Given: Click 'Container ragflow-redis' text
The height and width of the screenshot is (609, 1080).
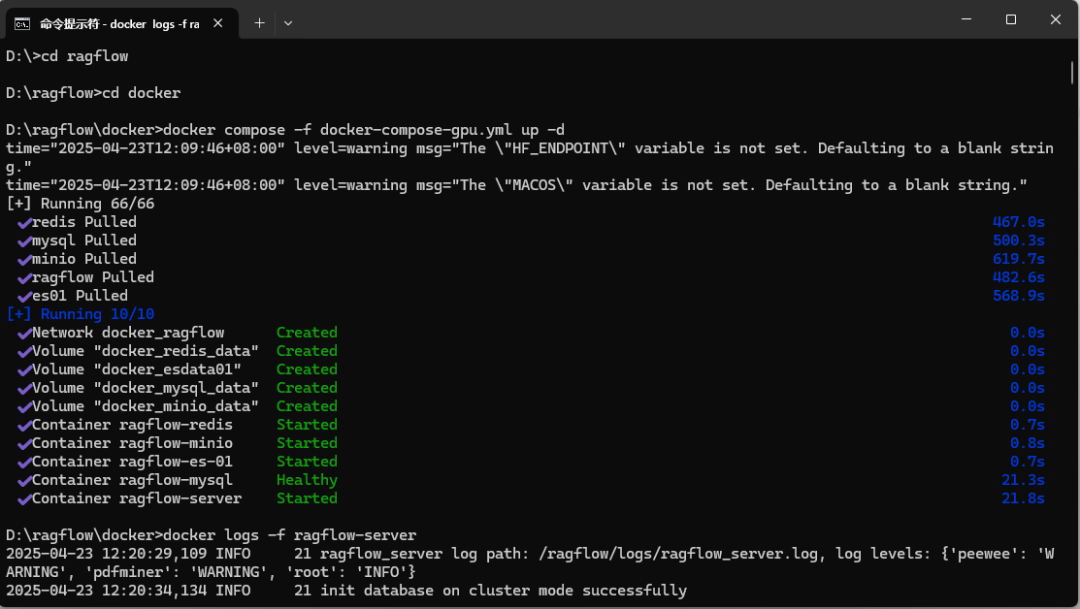Looking at the screenshot, I should coord(132,425).
